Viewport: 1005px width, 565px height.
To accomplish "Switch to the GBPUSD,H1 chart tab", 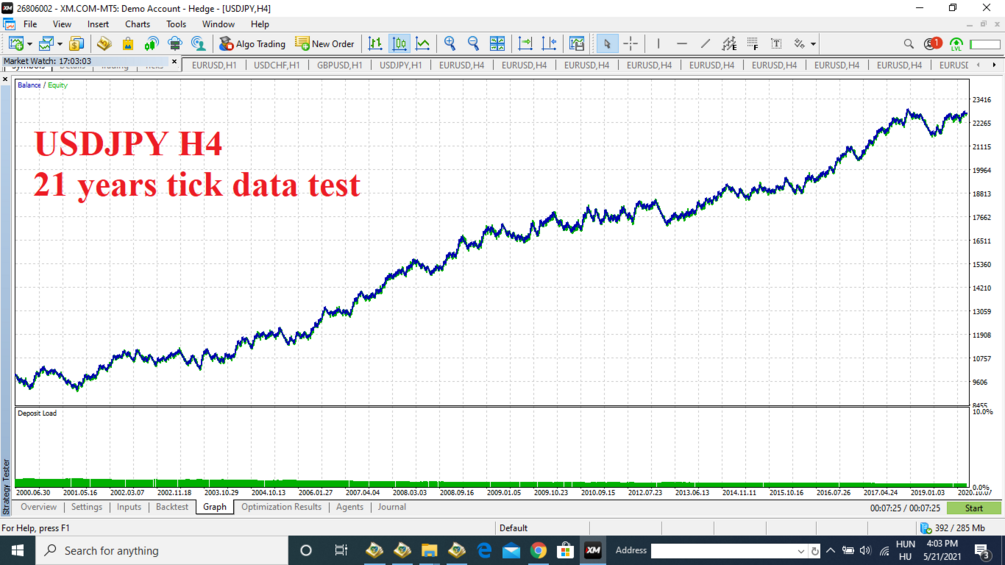I will pos(339,65).
